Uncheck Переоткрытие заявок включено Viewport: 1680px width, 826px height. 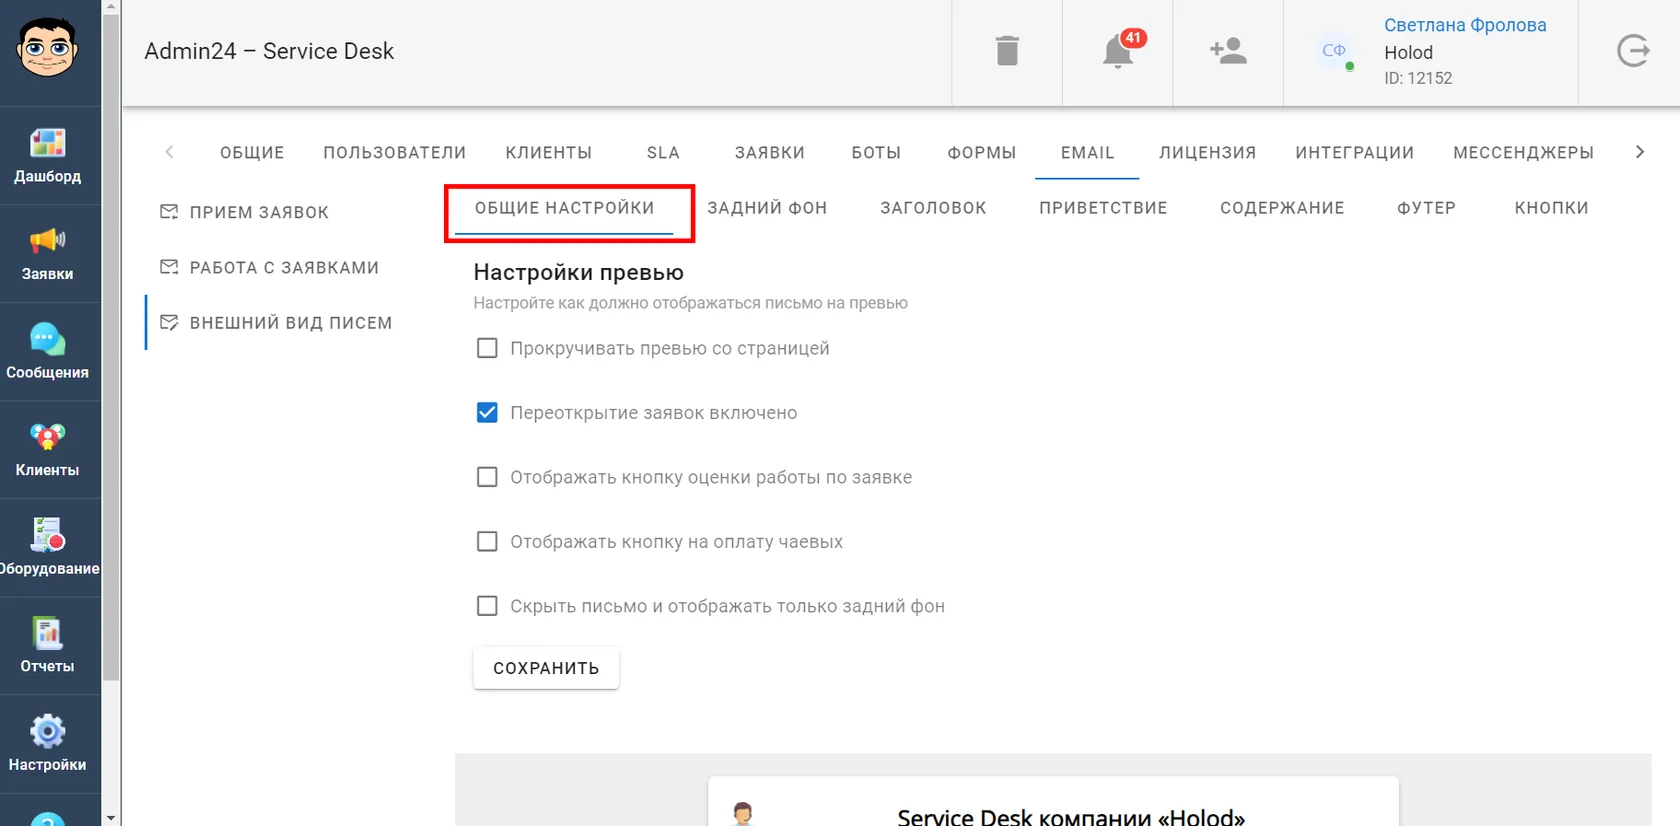tap(487, 413)
